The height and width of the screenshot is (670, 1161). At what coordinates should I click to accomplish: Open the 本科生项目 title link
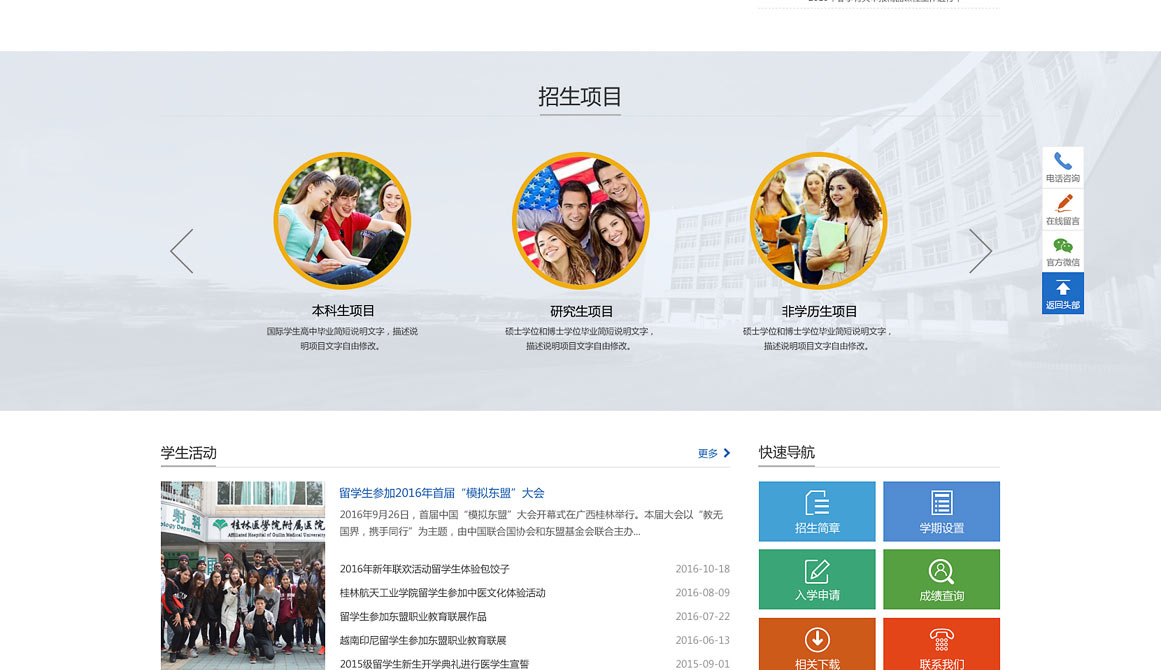[x=343, y=311]
